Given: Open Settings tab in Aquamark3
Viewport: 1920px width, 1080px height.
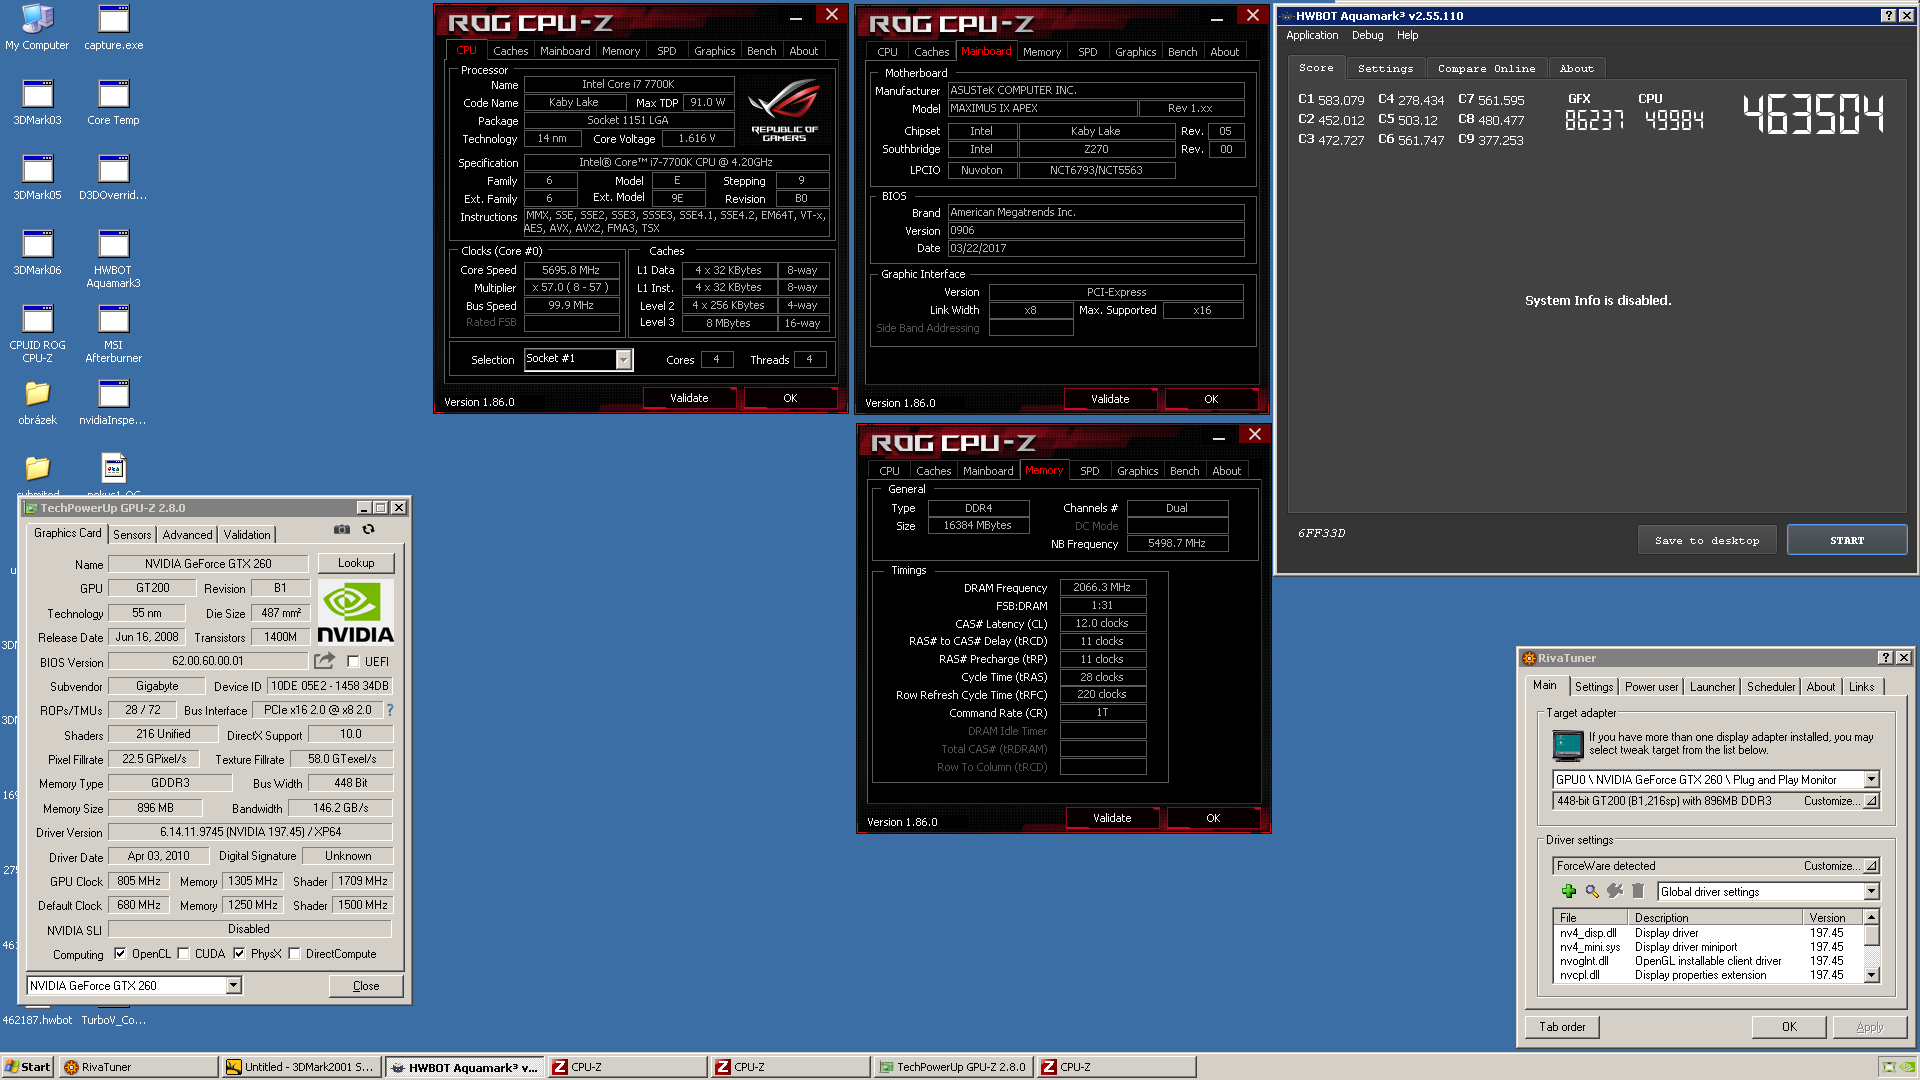Looking at the screenshot, I should (1385, 68).
